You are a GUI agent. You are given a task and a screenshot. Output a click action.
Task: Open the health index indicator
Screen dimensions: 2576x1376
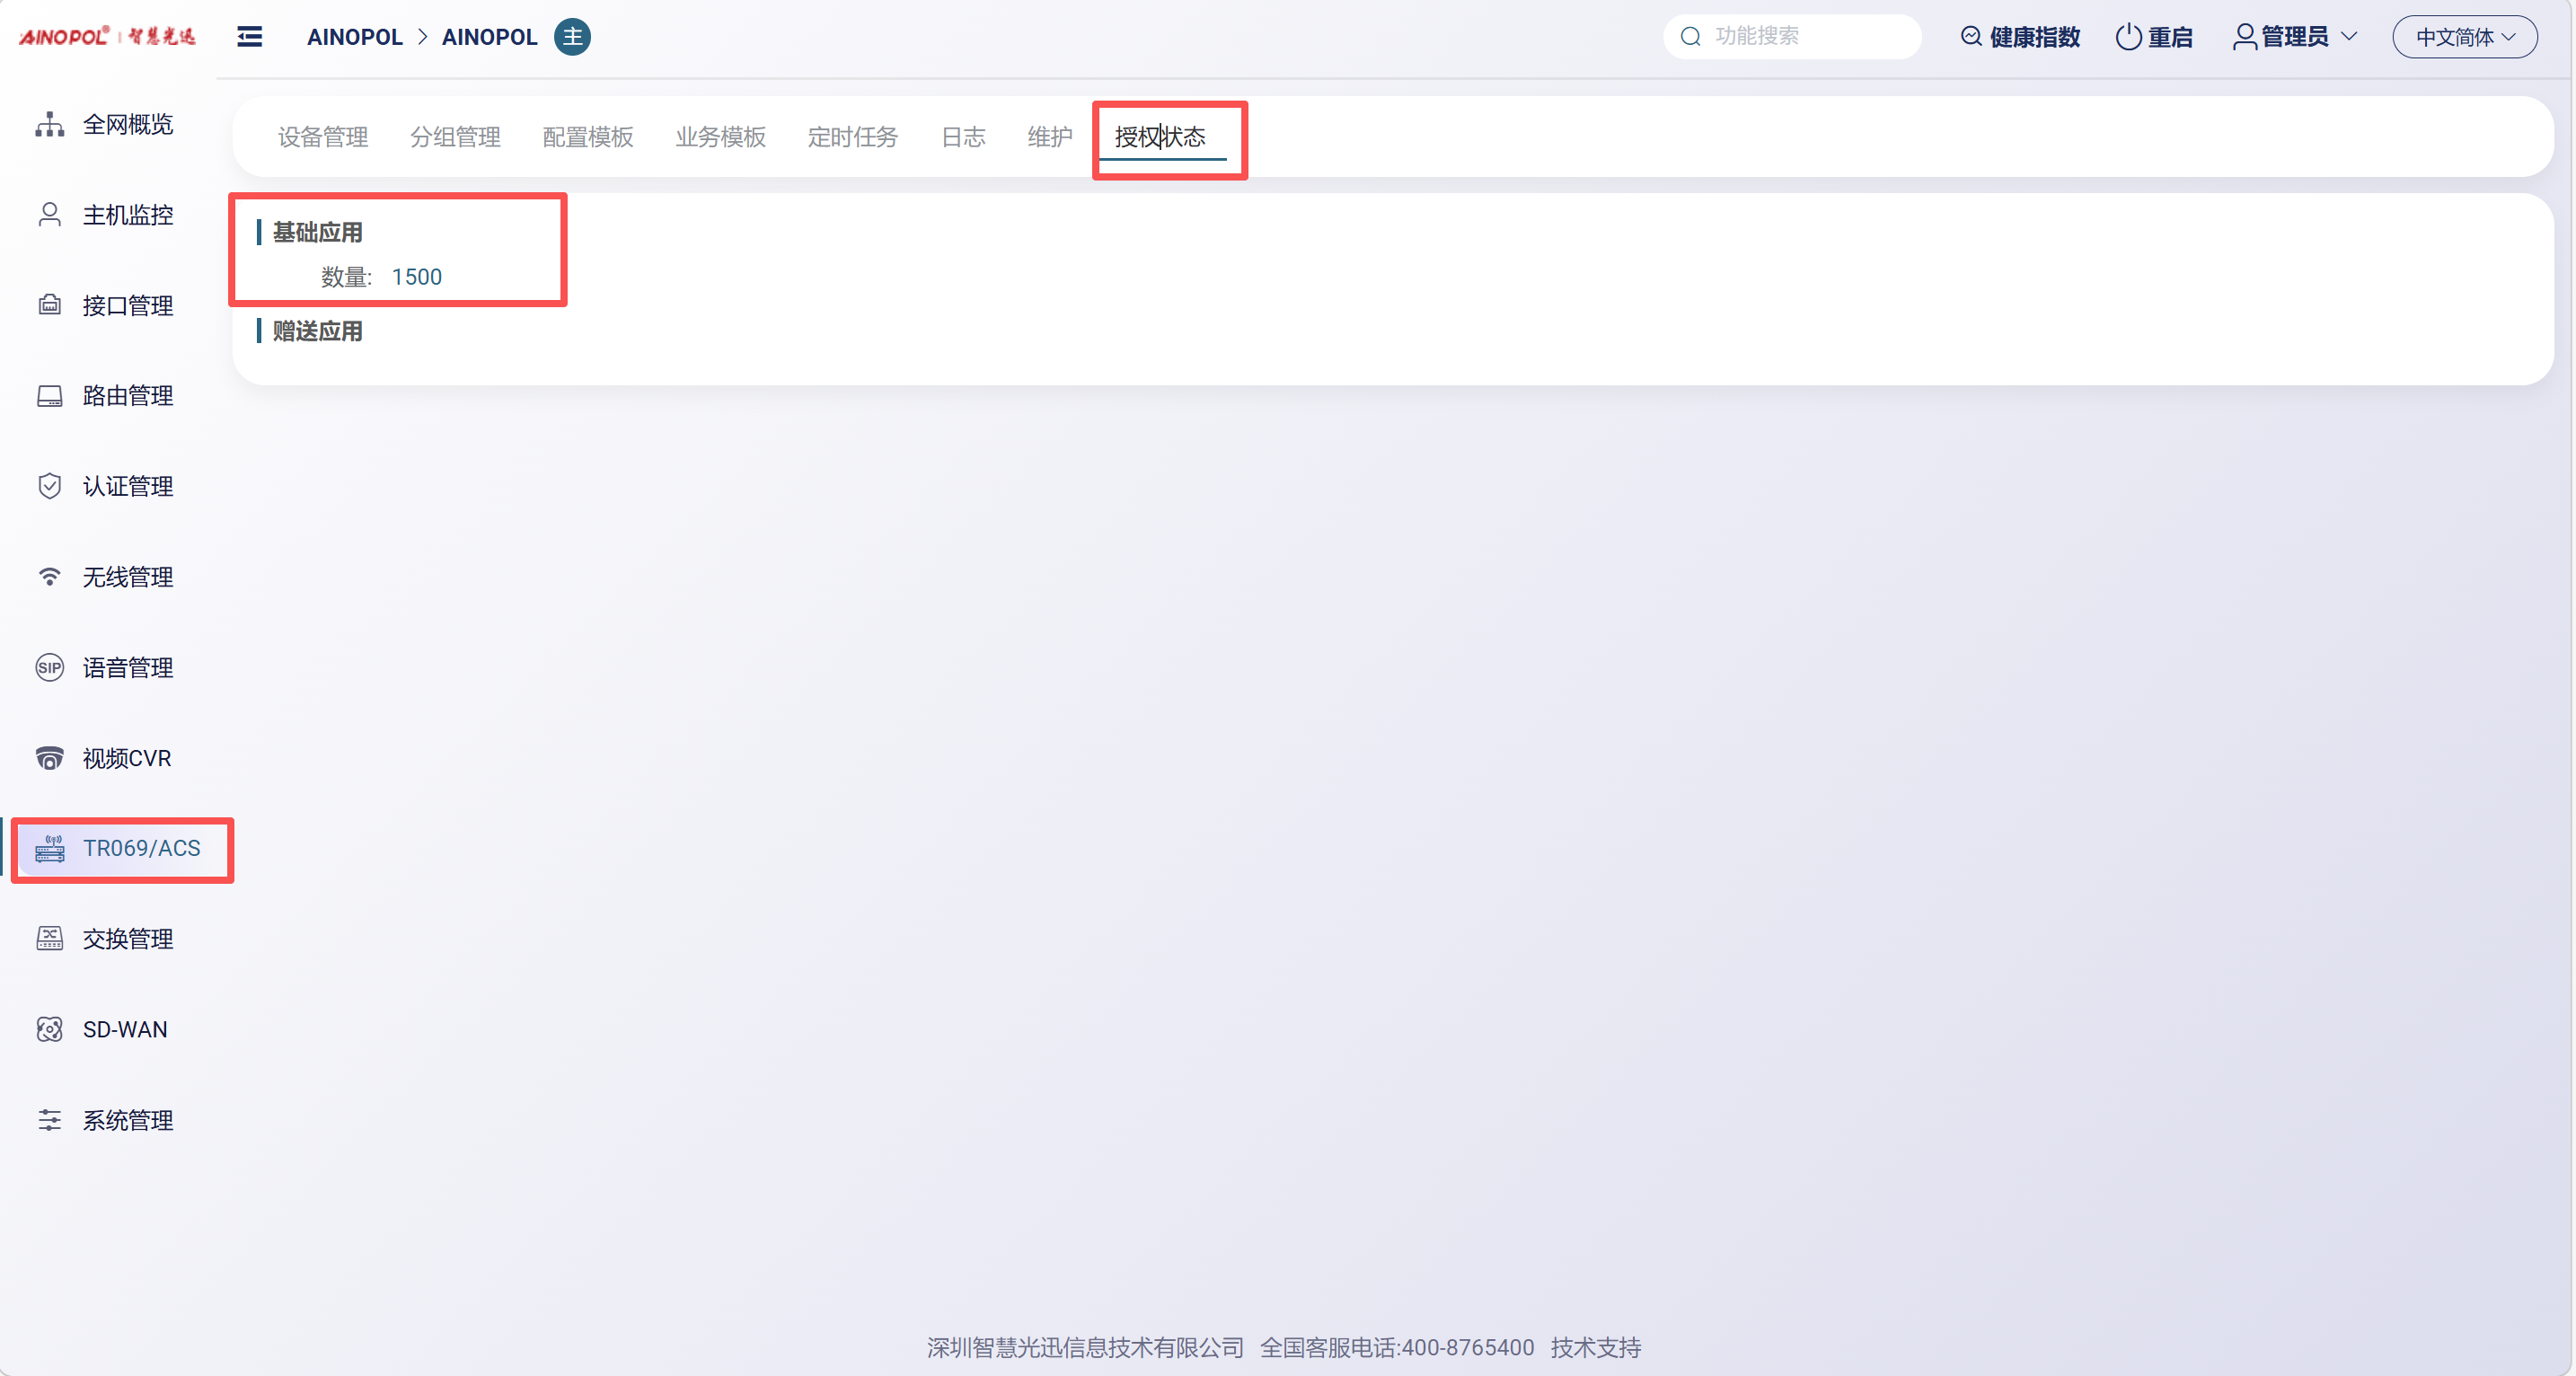(x=2020, y=37)
